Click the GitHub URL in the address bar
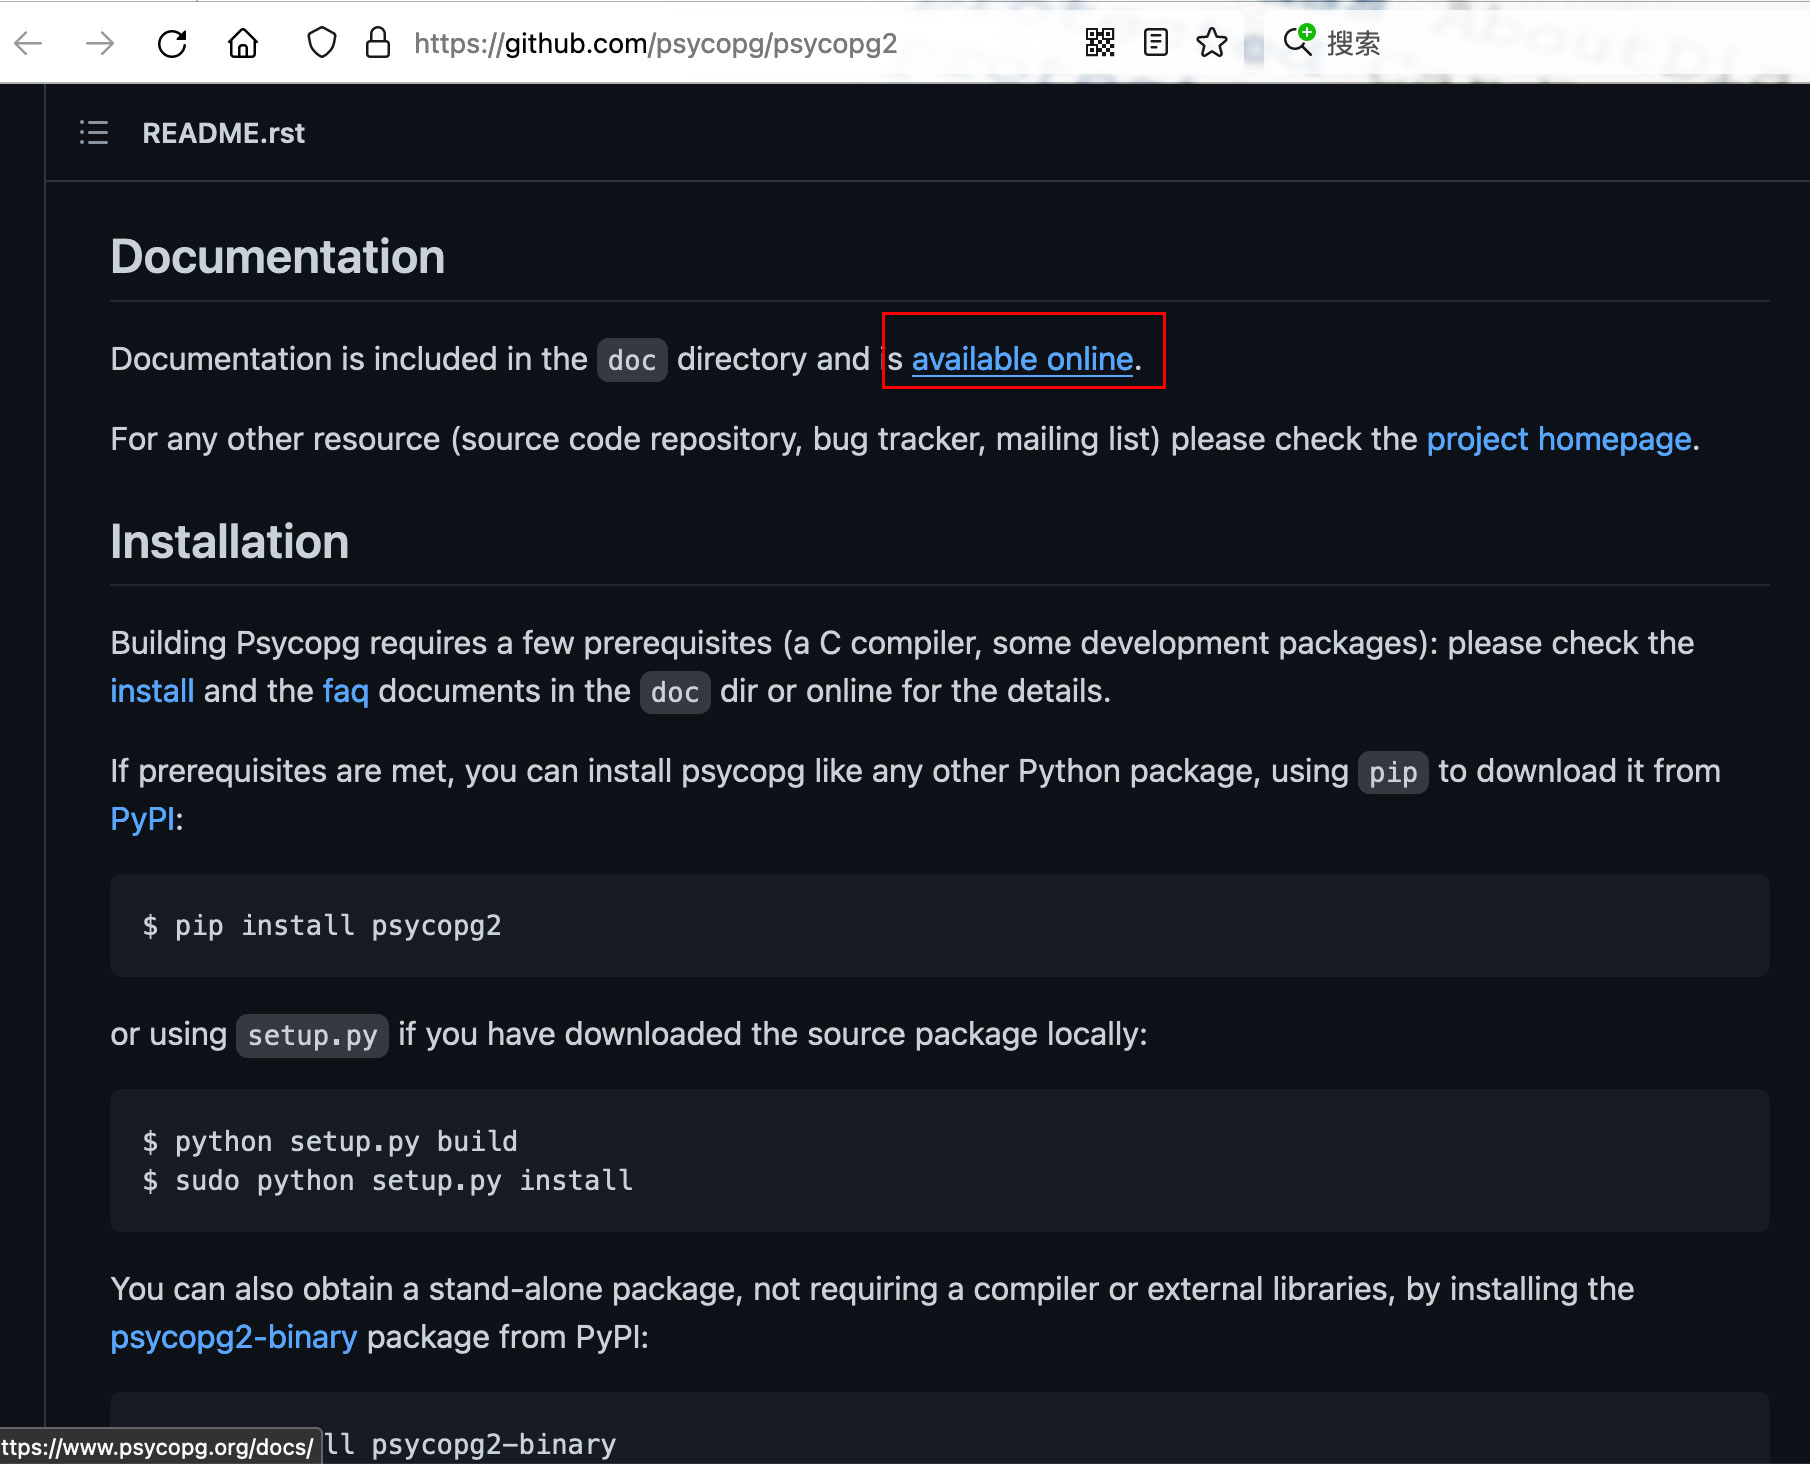Image resolution: width=1810 pixels, height=1464 pixels. 655,43
